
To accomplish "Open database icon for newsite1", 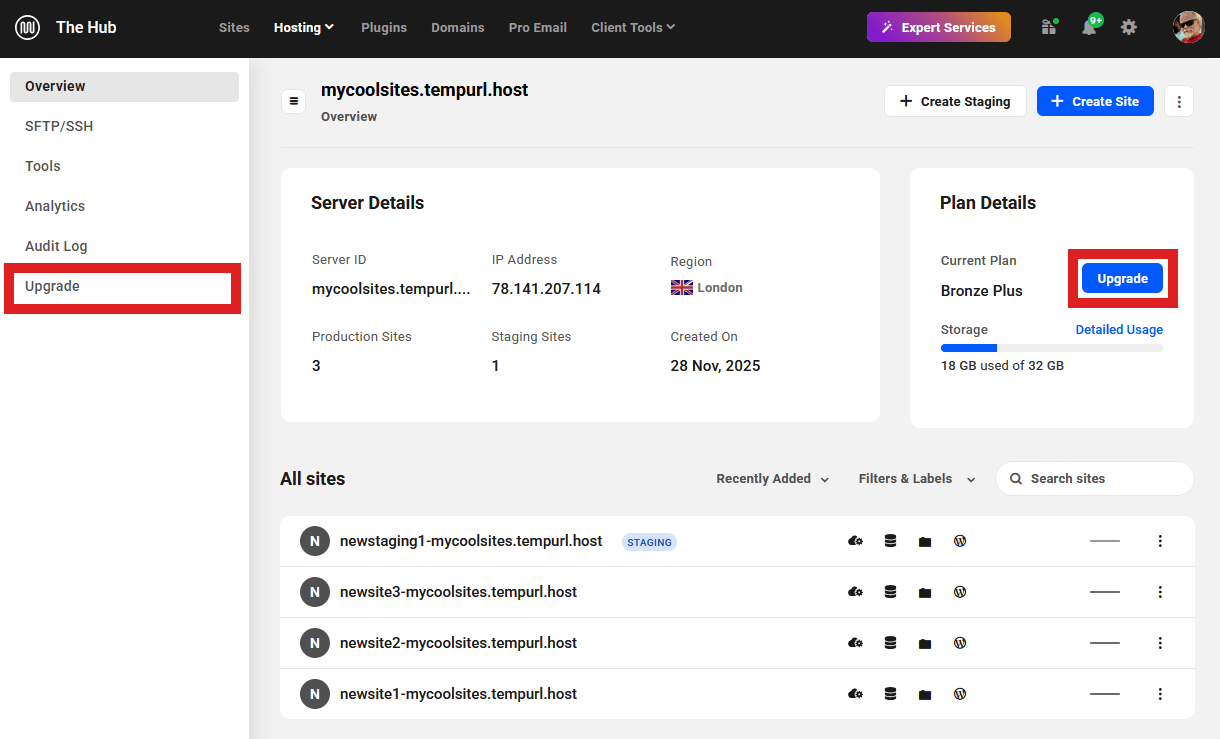I will [x=890, y=694].
